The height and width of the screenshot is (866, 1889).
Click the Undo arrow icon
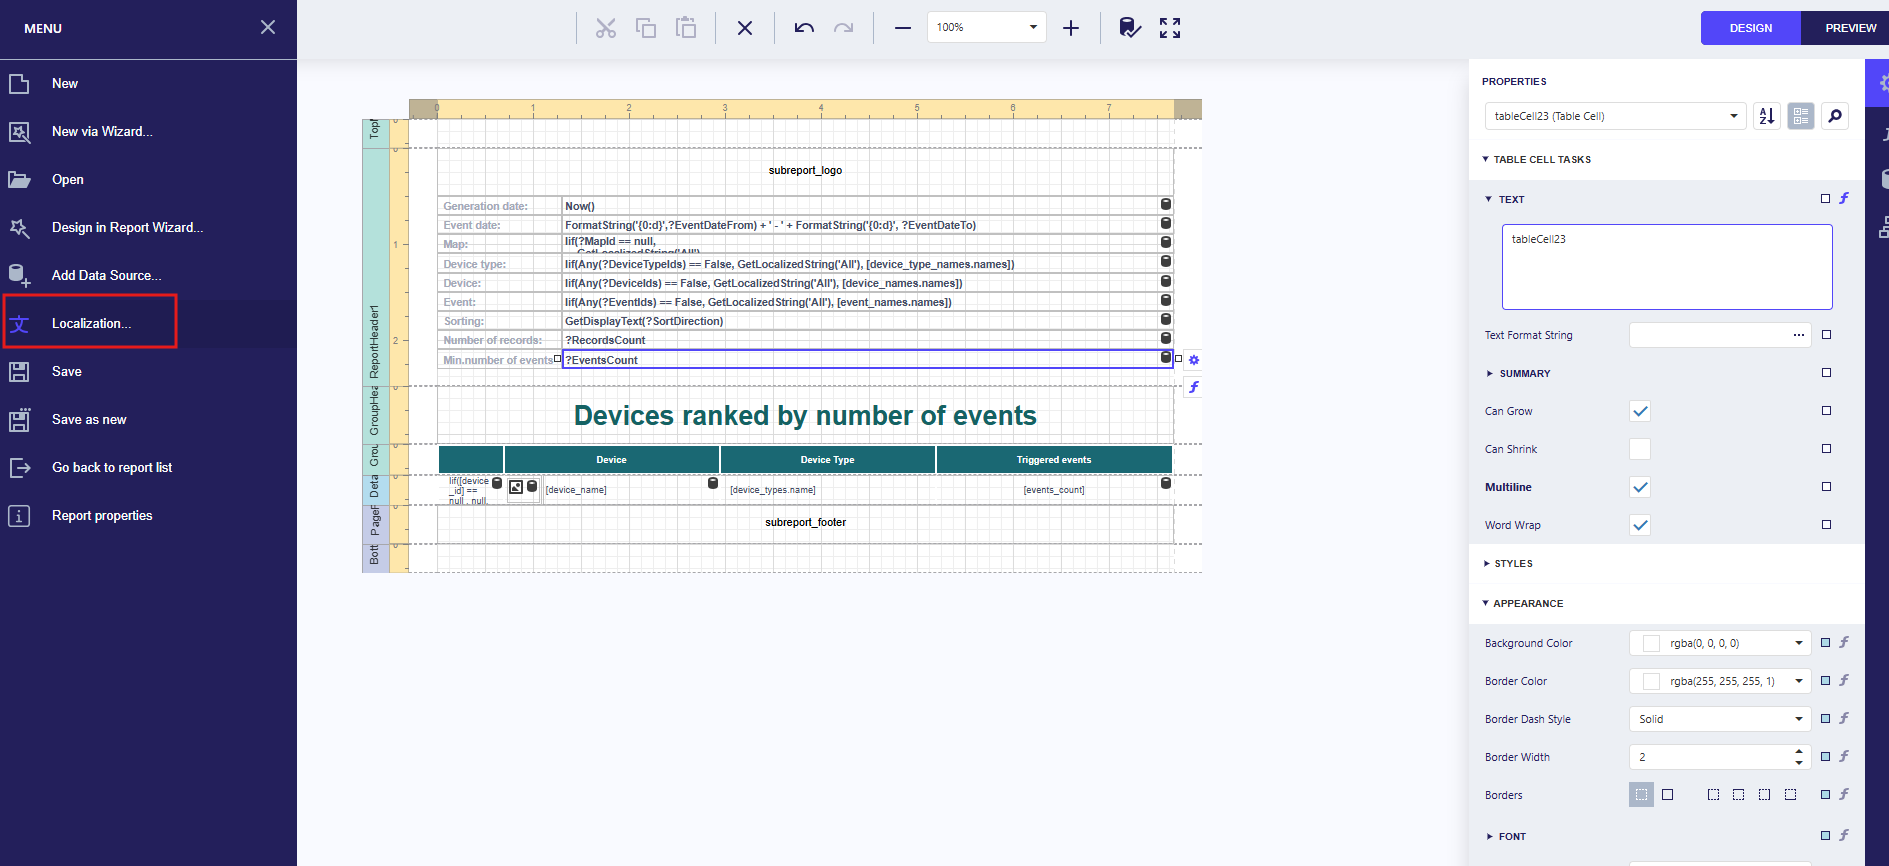pos(804,28)
